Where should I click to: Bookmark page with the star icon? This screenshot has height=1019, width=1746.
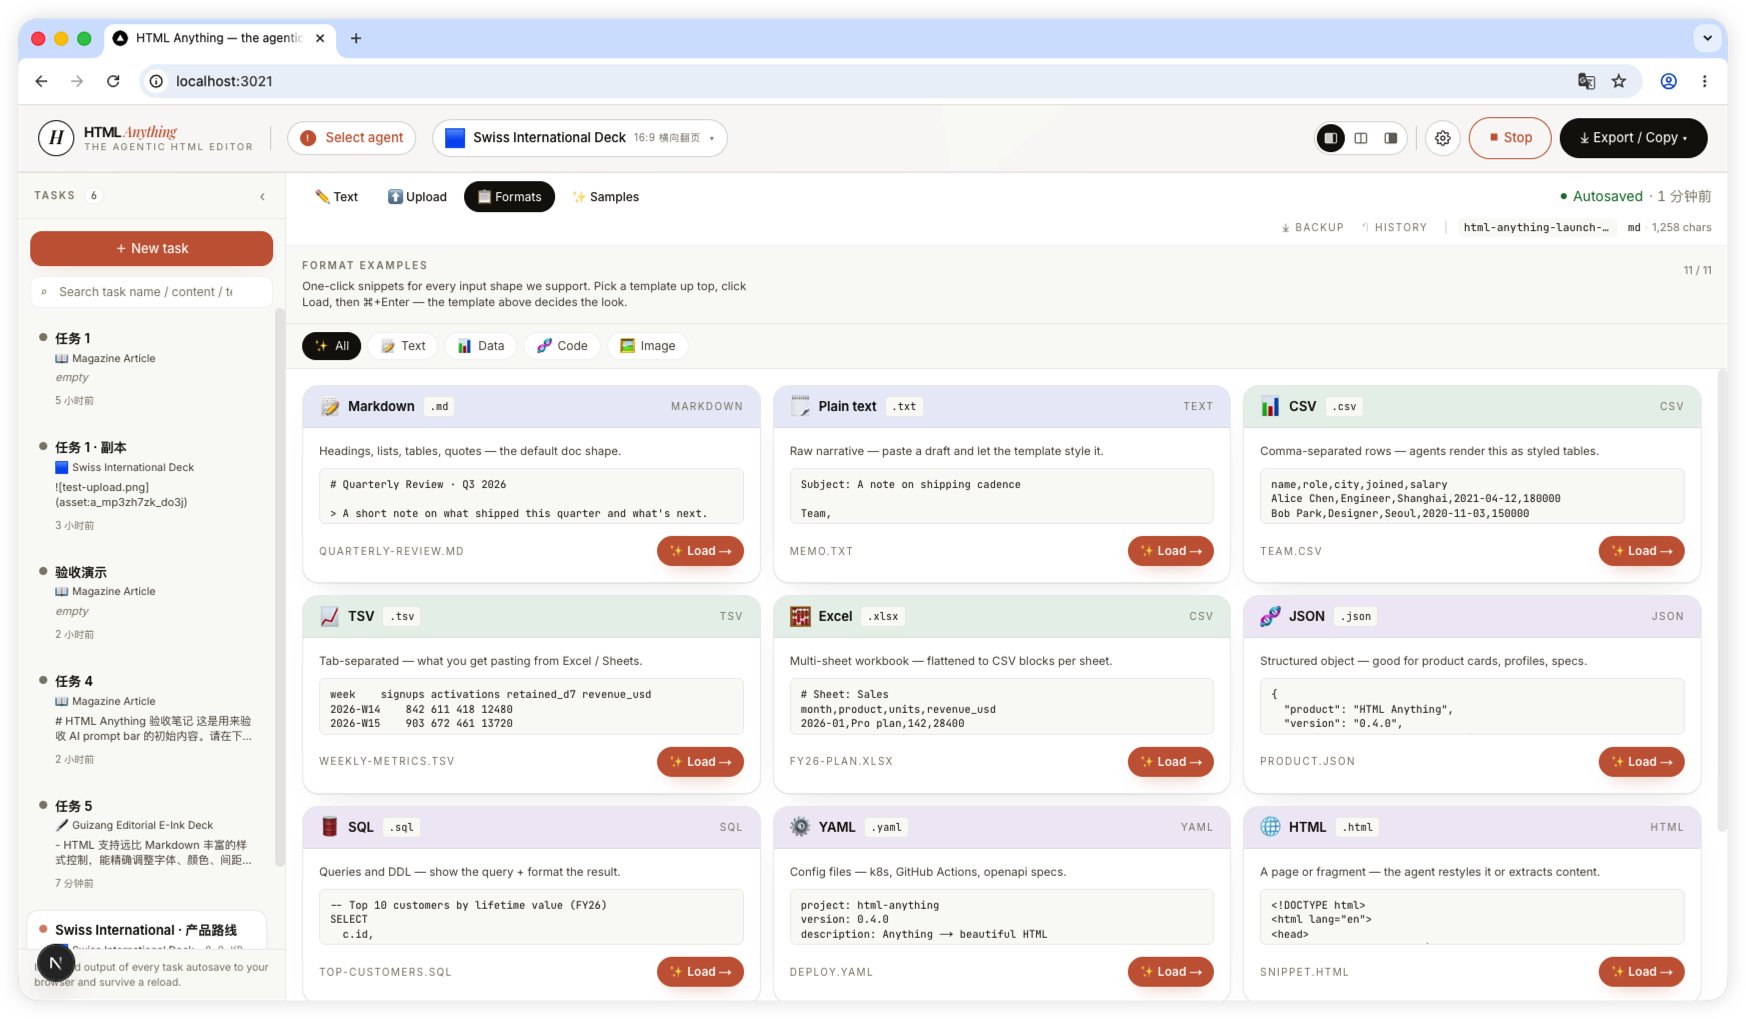pos(1619,81)
